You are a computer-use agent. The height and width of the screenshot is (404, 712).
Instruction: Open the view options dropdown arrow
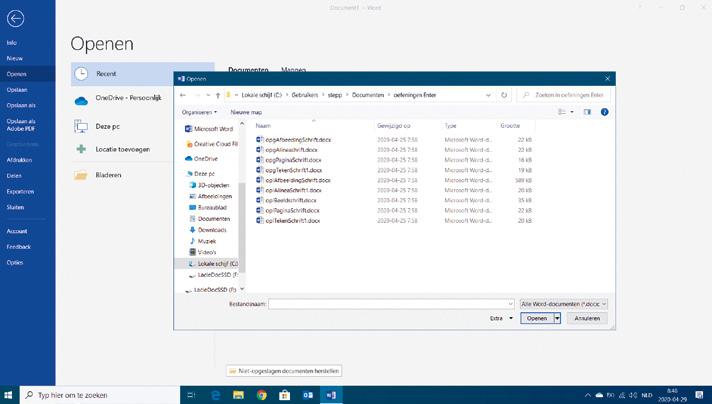point(572,112)
